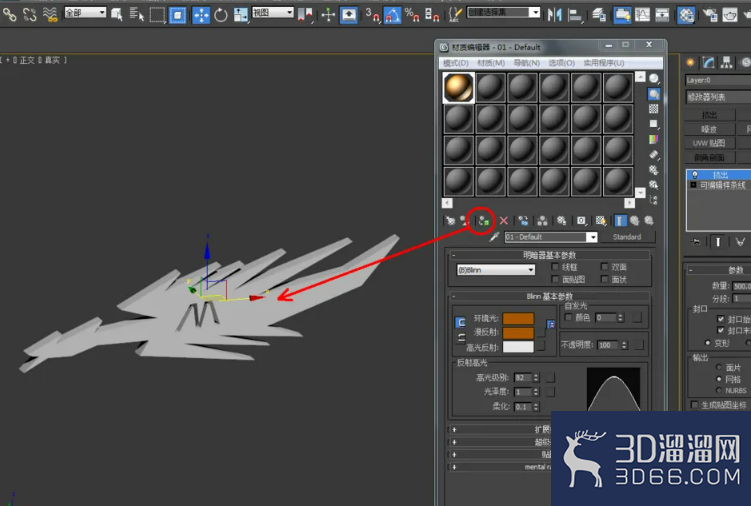Click the 挤出 modifier button
The image size is (751, 506).
[x=709, y=115]
